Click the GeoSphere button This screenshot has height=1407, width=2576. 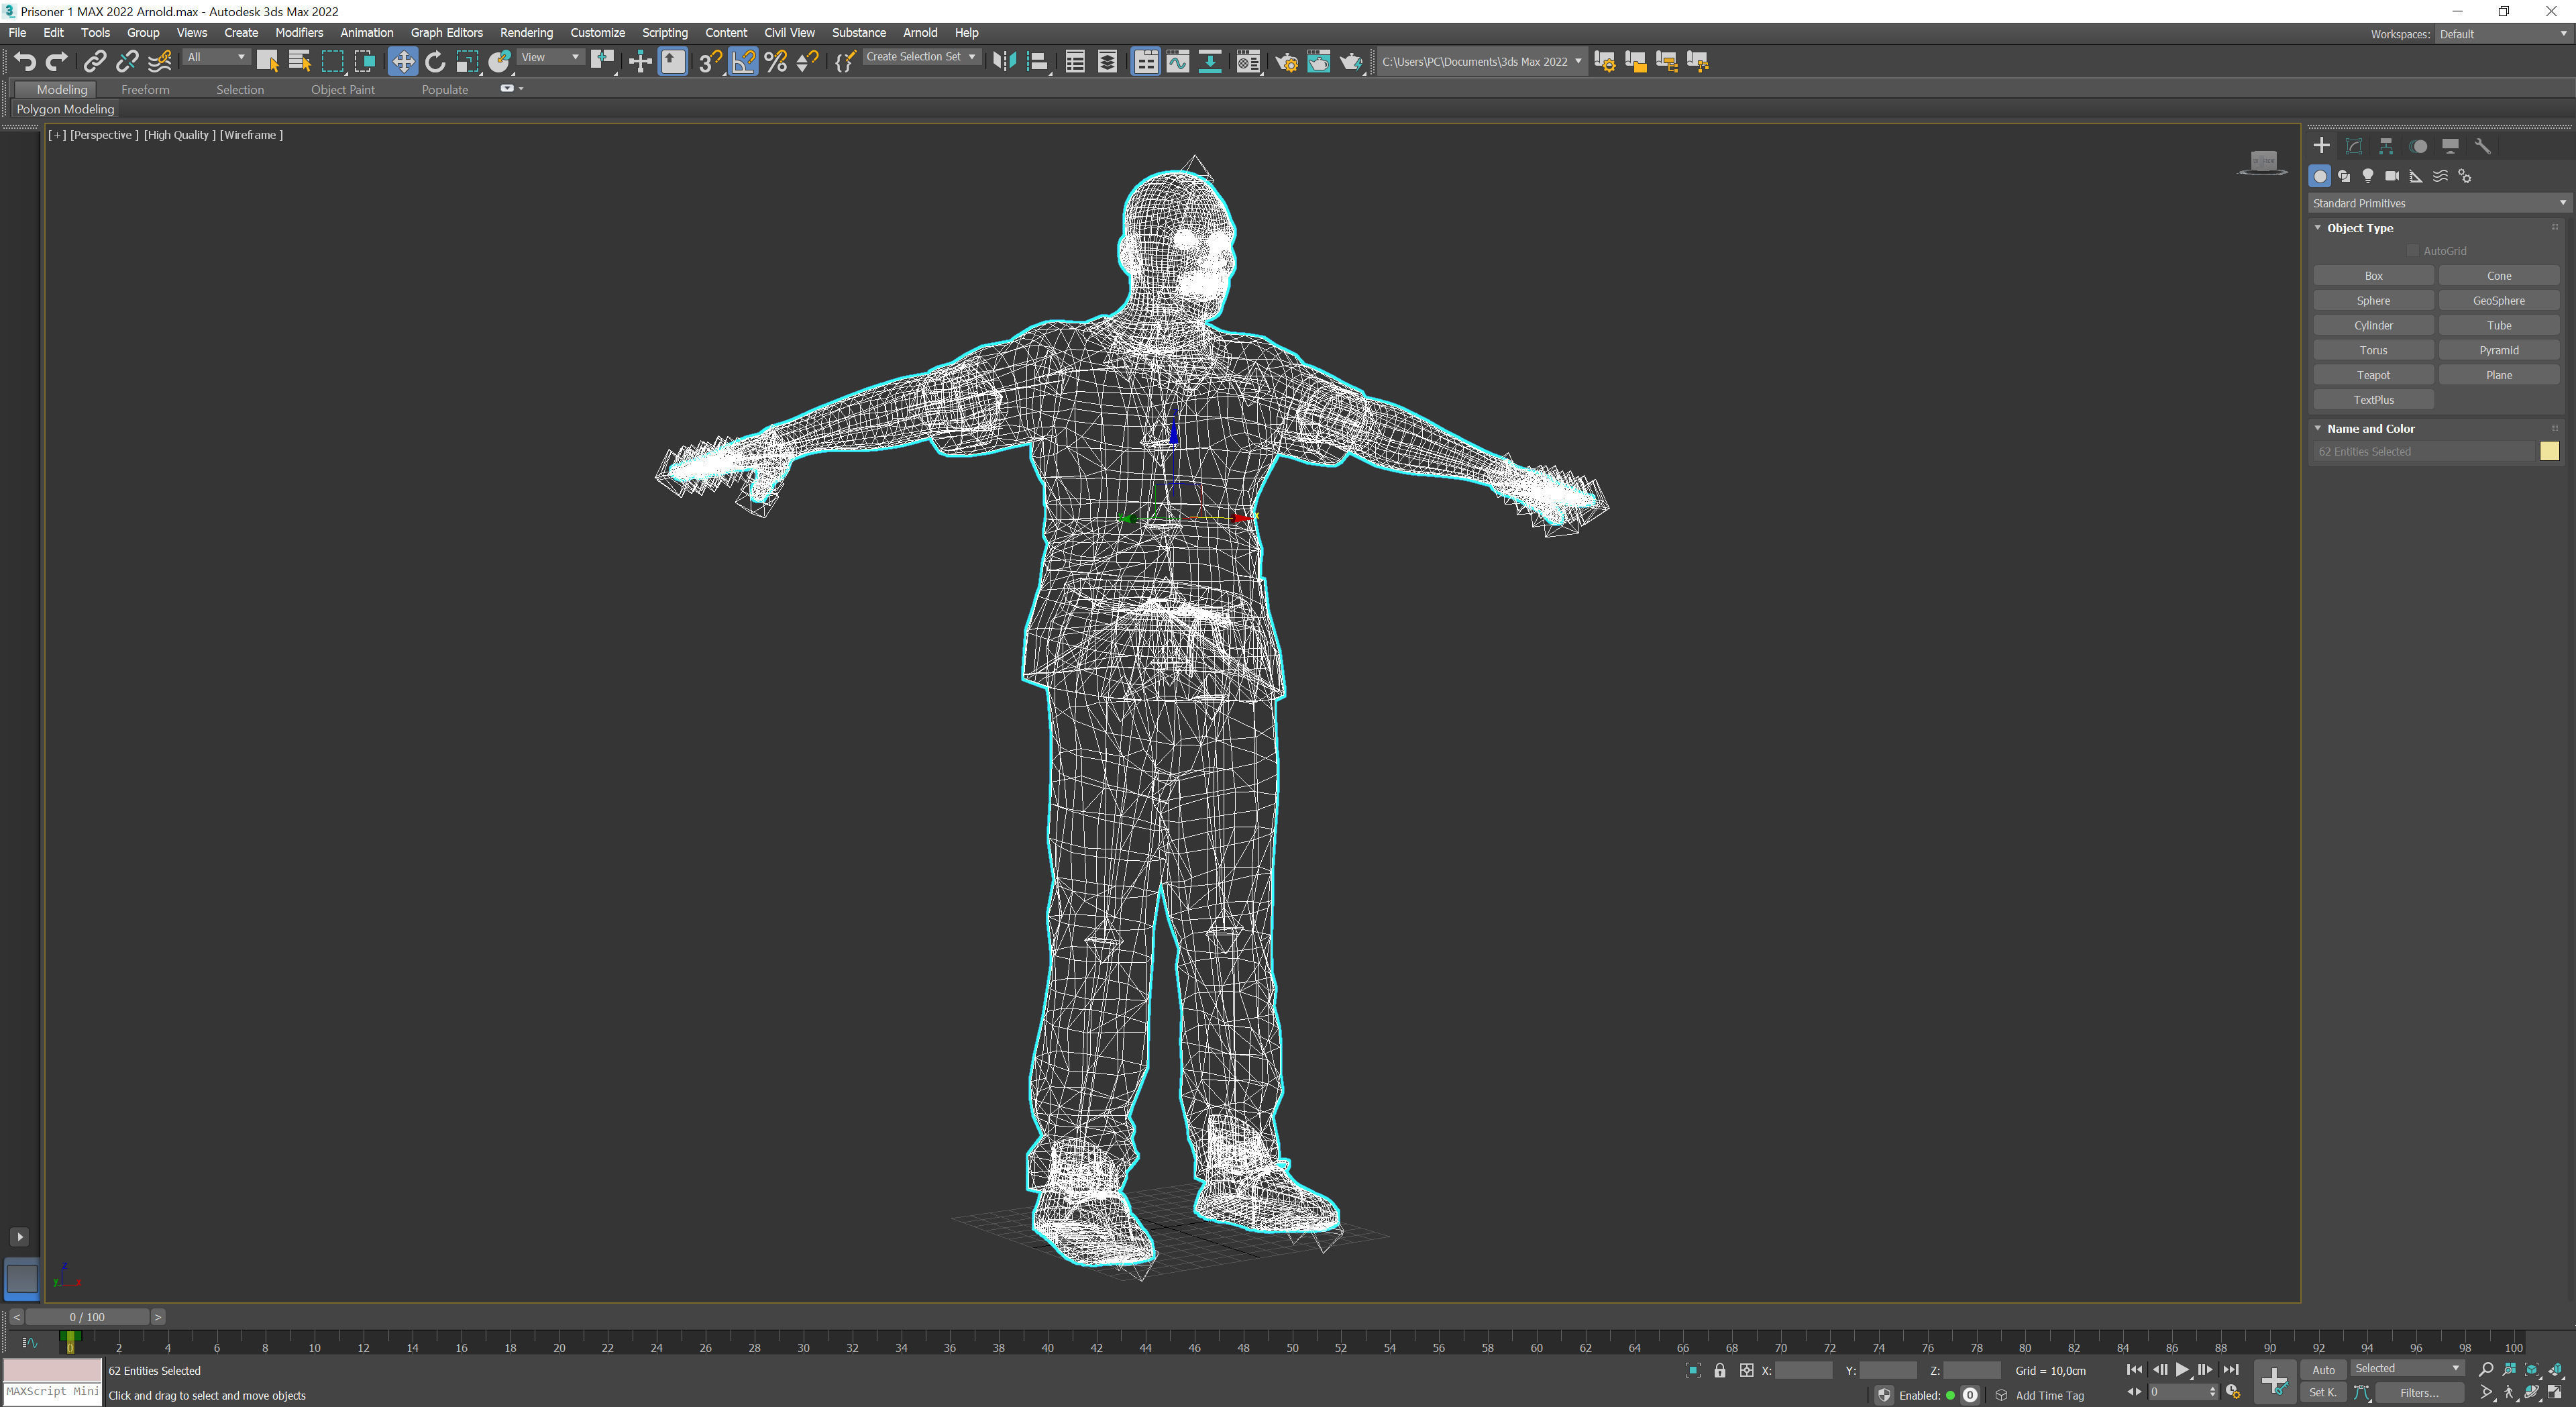coord(2498,301)
